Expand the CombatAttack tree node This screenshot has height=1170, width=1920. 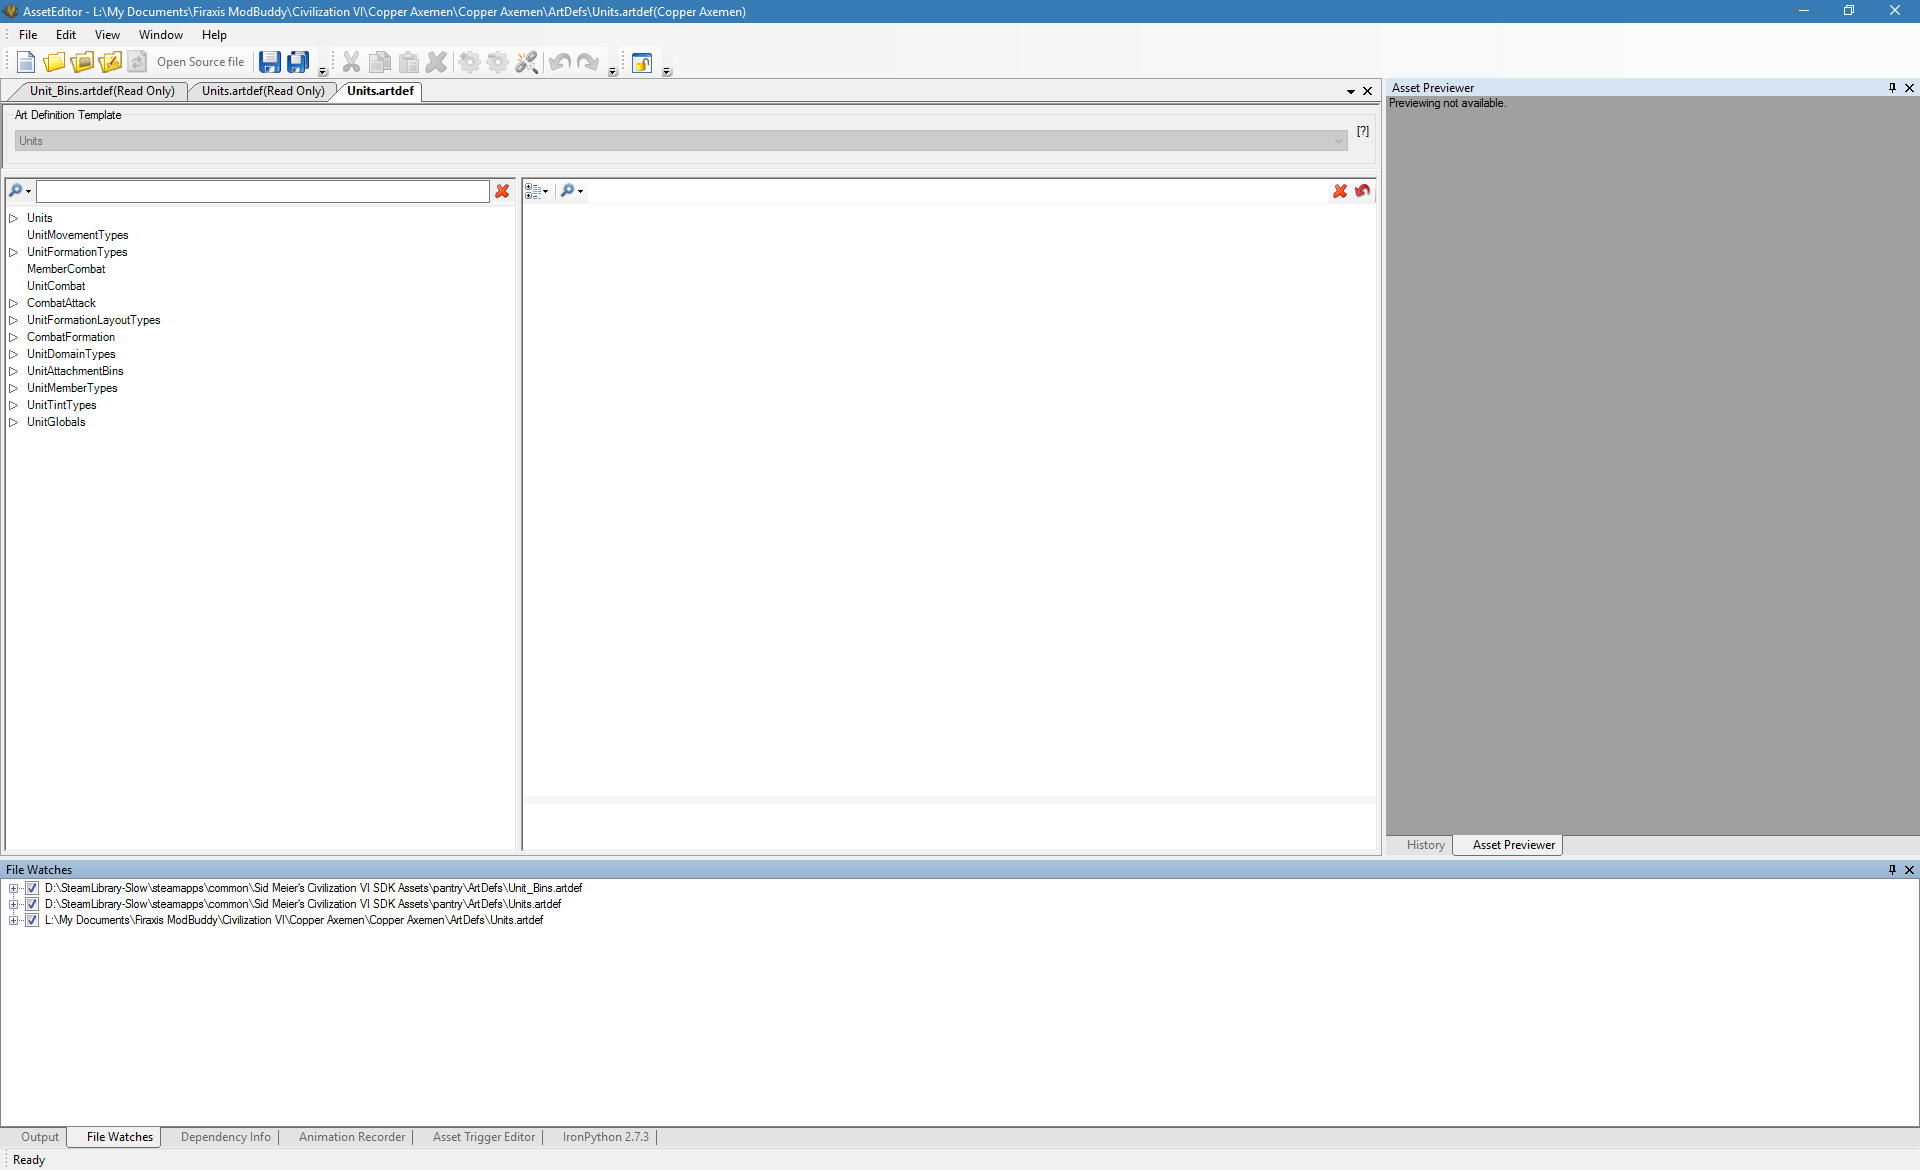click(x=16, y=302)
